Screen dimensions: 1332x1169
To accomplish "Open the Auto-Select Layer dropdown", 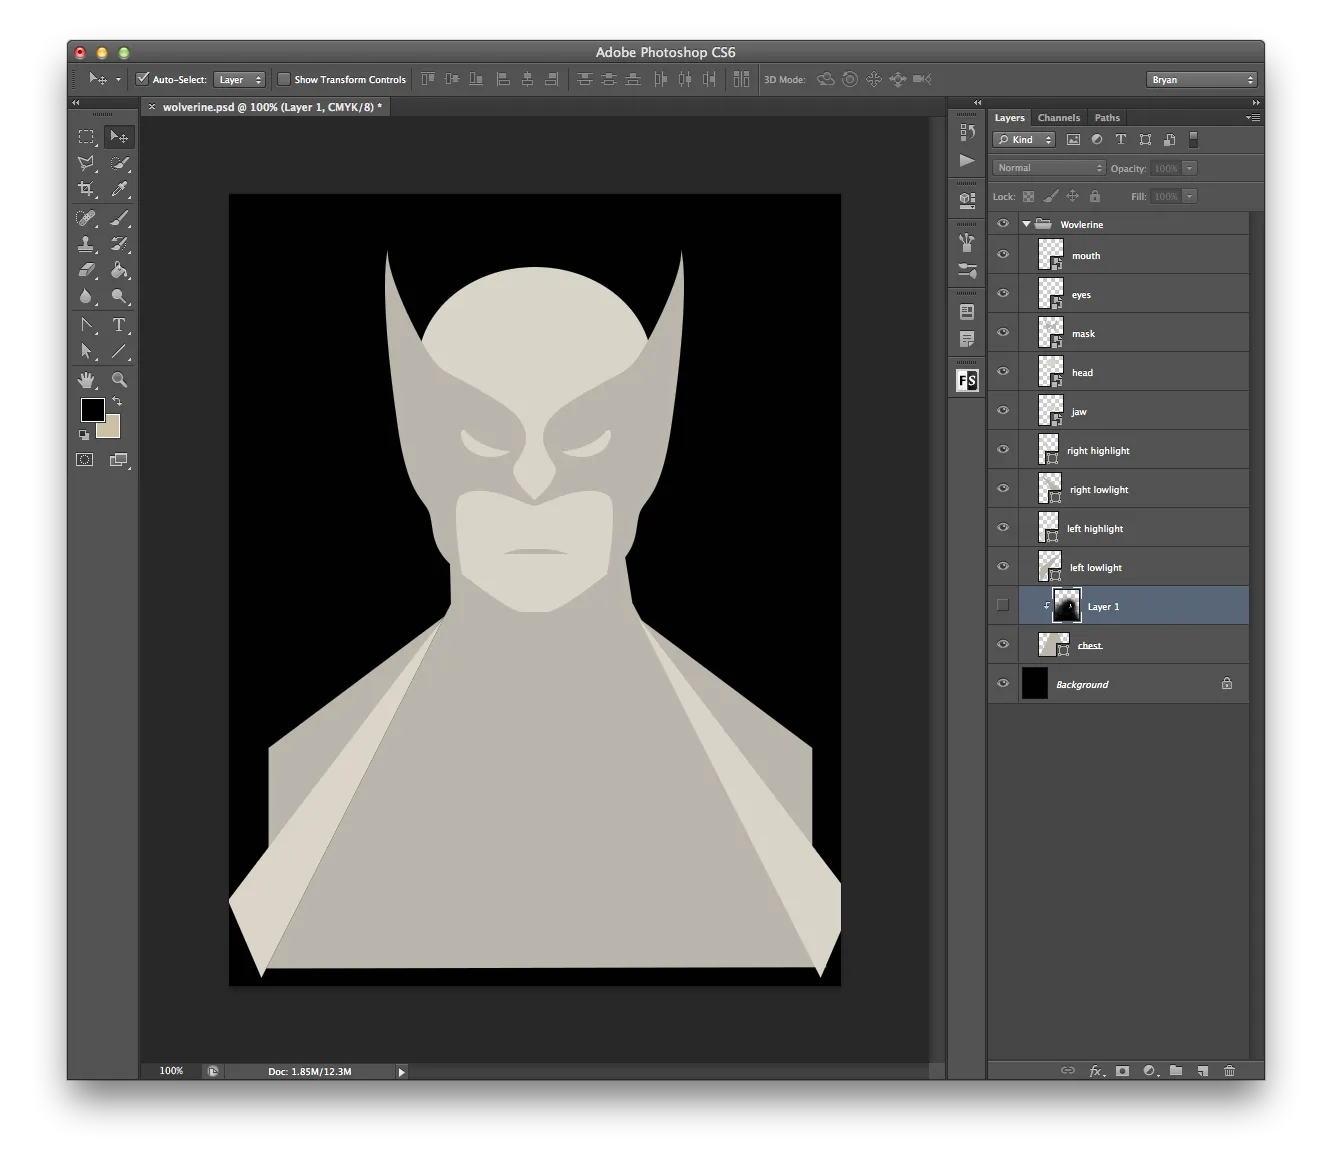I will (240, 80).
